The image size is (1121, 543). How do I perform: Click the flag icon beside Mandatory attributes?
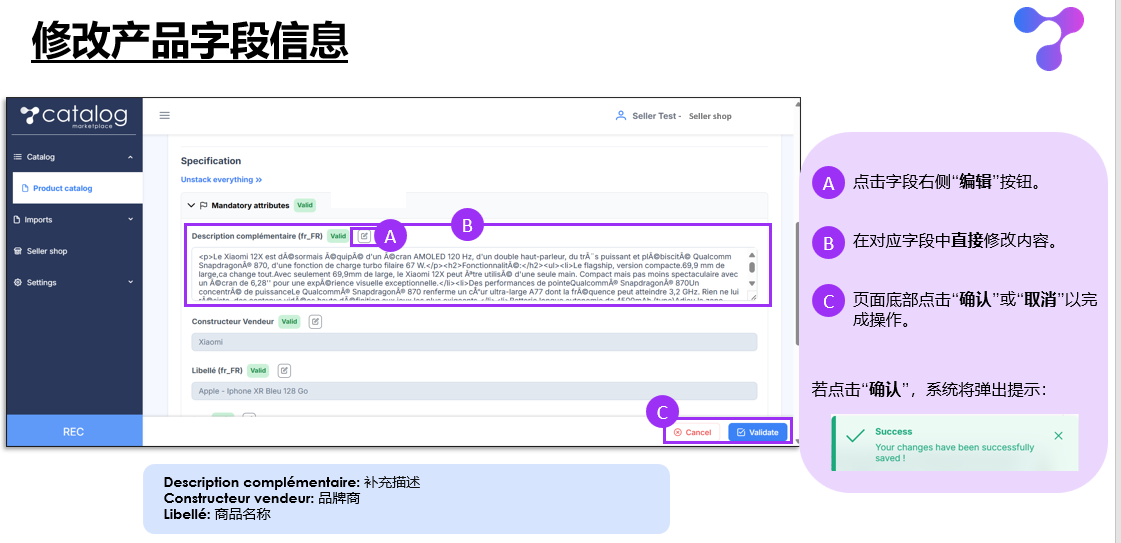point(204,205)
